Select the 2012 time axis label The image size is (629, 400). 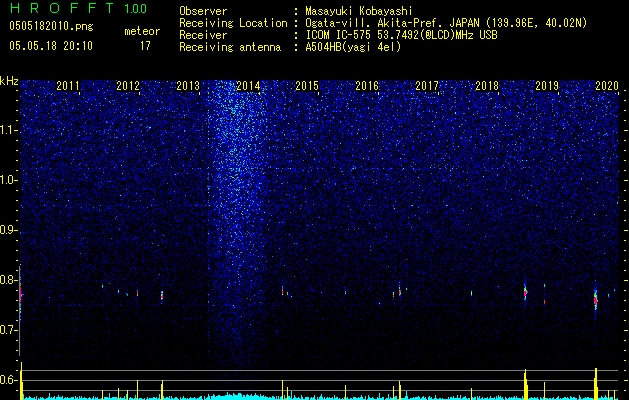click(x=128, y=85)
